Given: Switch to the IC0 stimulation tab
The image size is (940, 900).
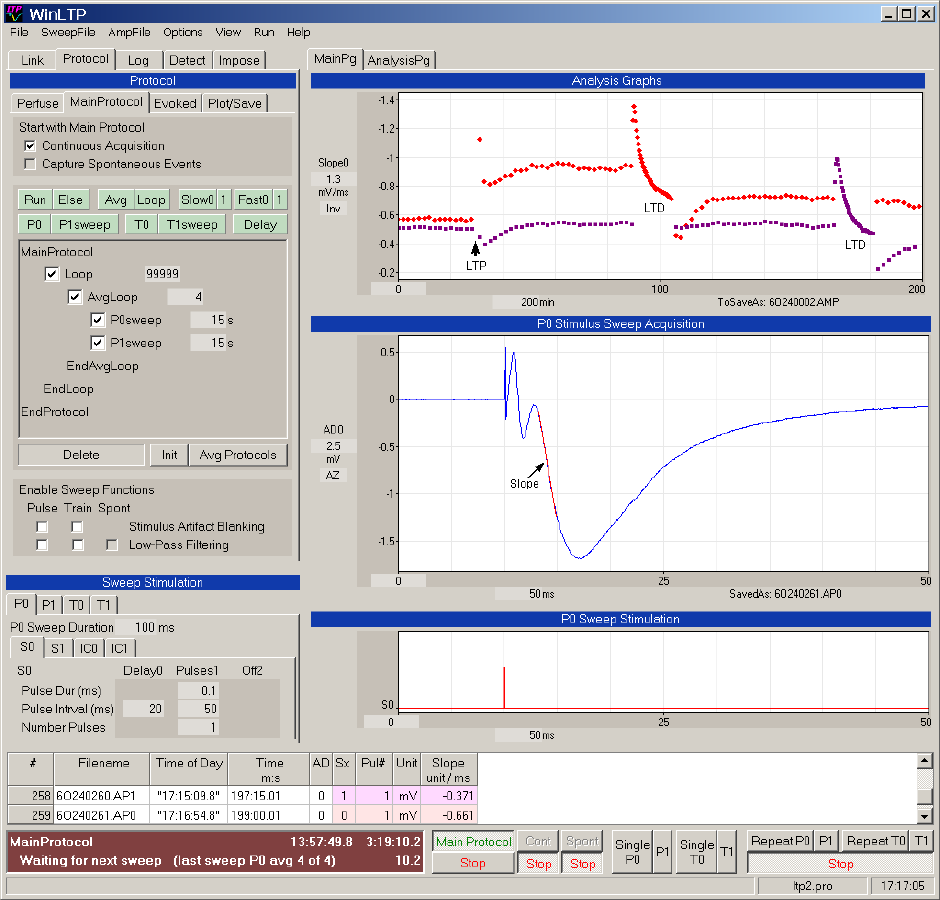Looking at the screenshot, I should point(90,648).
